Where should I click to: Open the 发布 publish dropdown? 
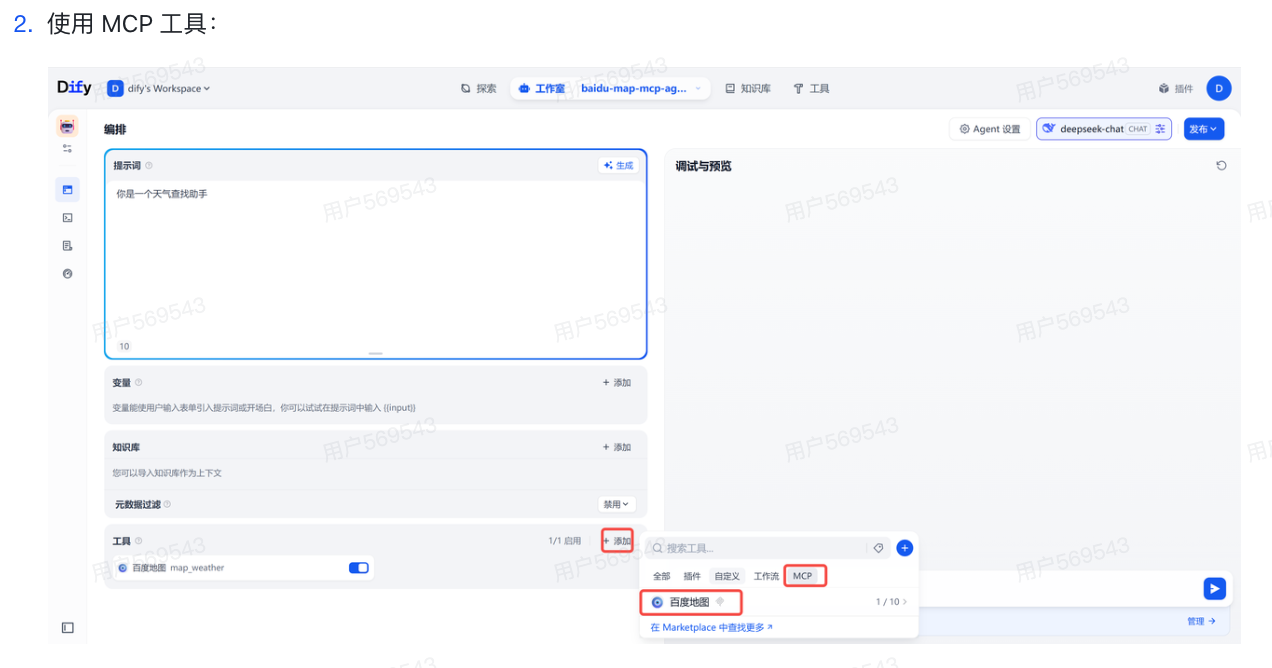[1204, 128]
